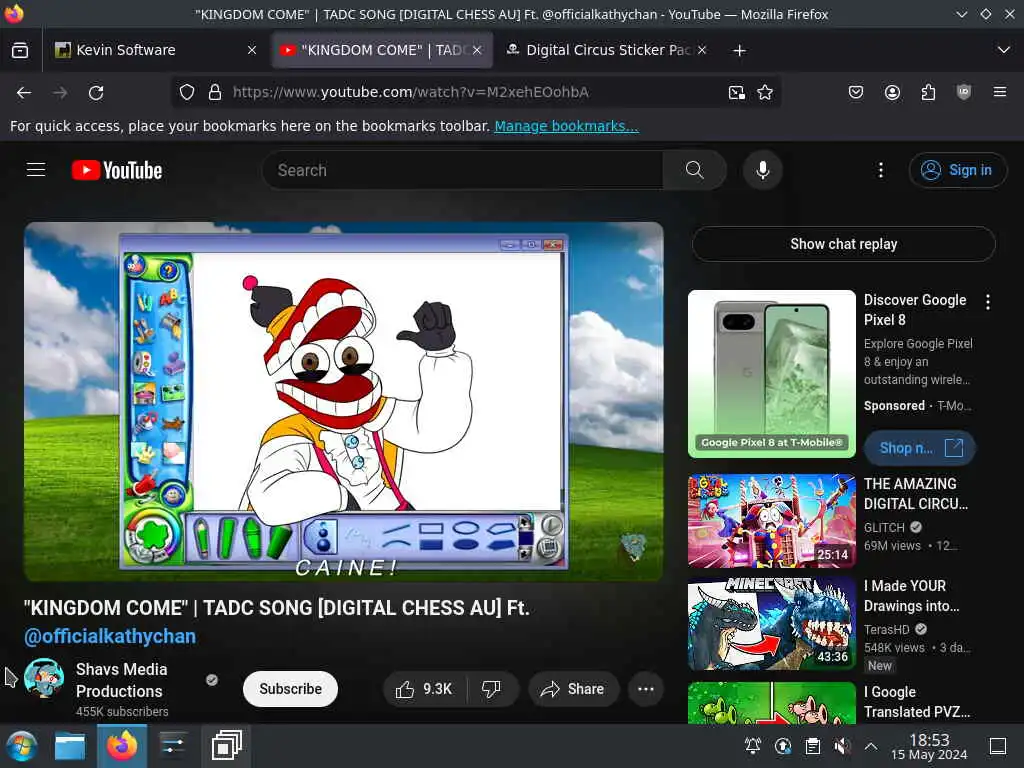Screen dimensions: 1024x768
Task: Open the clock showing 18:53
Action: pyautogui.click(x=929, y=746)
